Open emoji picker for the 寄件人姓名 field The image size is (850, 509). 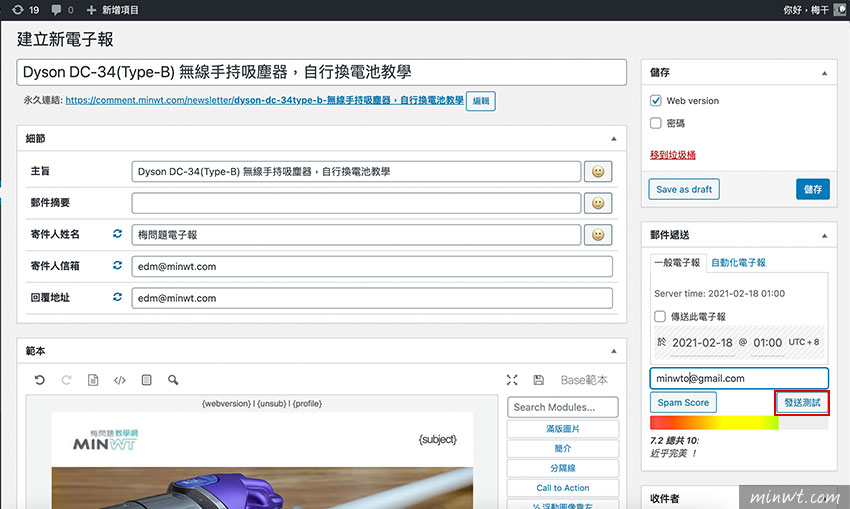tap(598, 235)
